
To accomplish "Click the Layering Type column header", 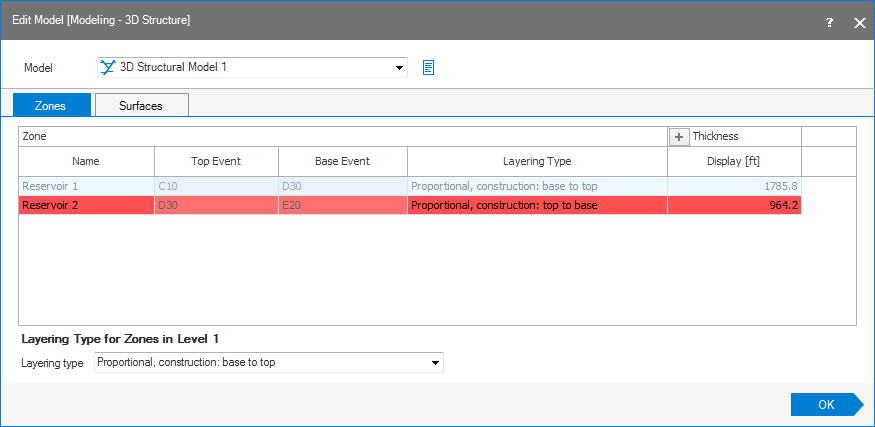I will click(537, 161).
